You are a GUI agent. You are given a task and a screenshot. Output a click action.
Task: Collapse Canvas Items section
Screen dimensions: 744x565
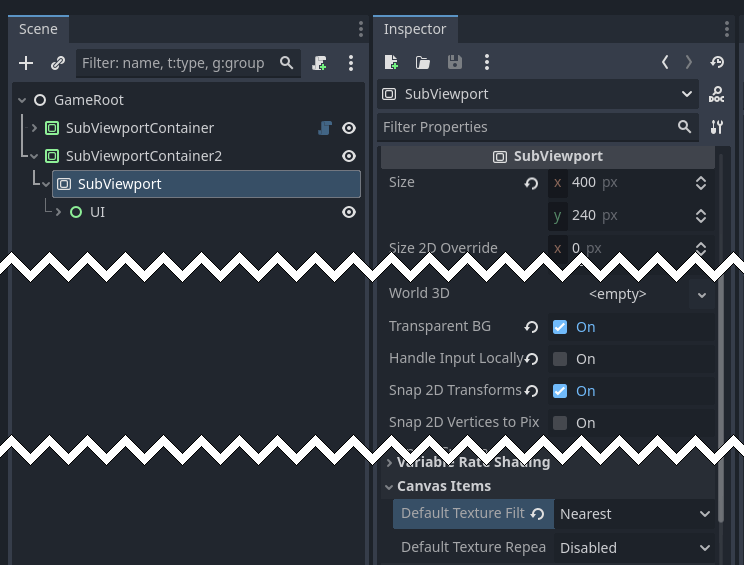389,487
